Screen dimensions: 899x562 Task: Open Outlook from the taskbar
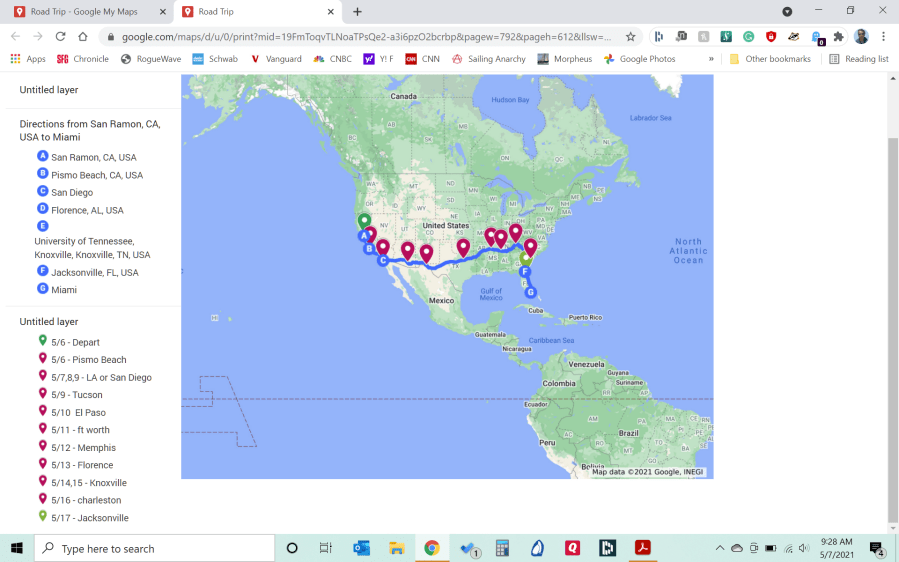[362, 548]
